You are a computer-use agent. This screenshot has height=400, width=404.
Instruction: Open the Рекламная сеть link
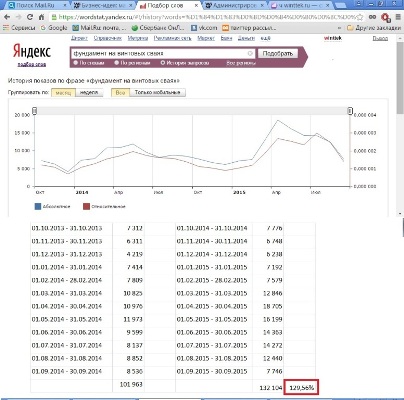[173, 38]
